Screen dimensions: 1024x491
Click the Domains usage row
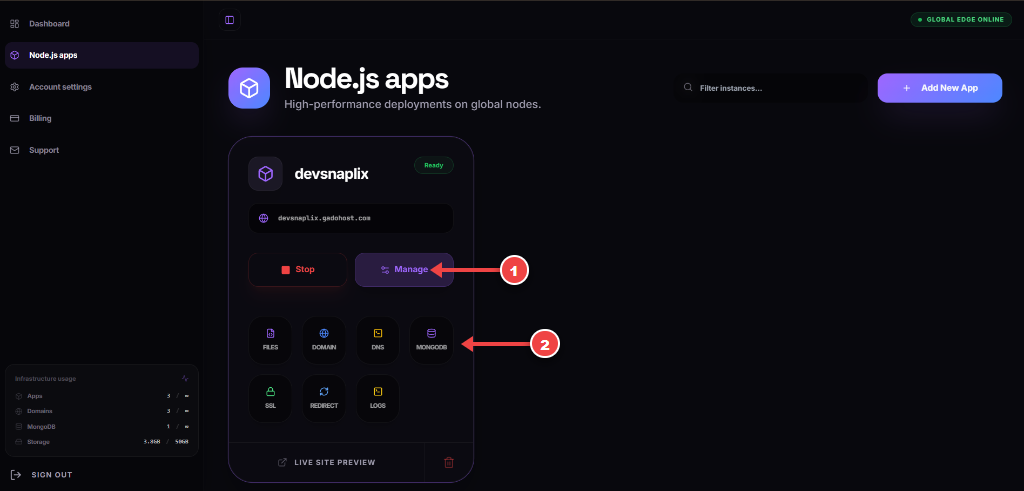[x=102, y=411]
